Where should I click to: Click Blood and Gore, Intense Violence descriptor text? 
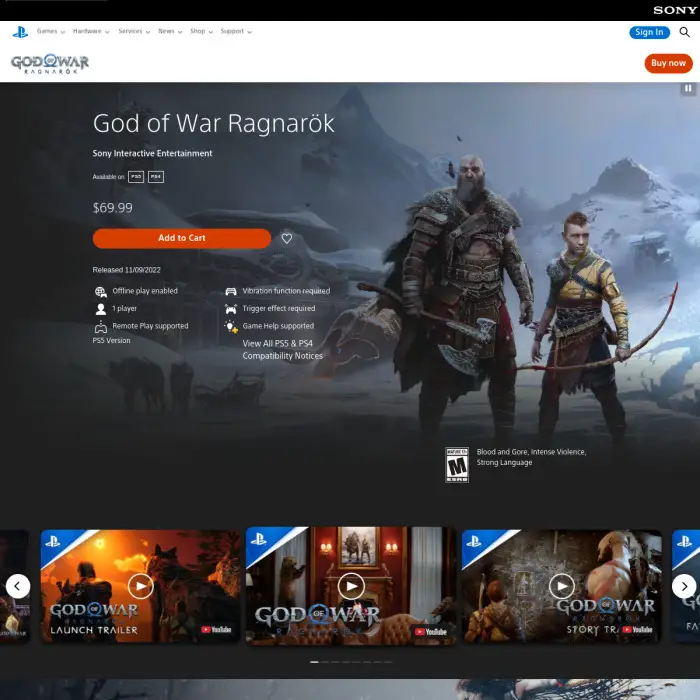click(x=531, y=457)
